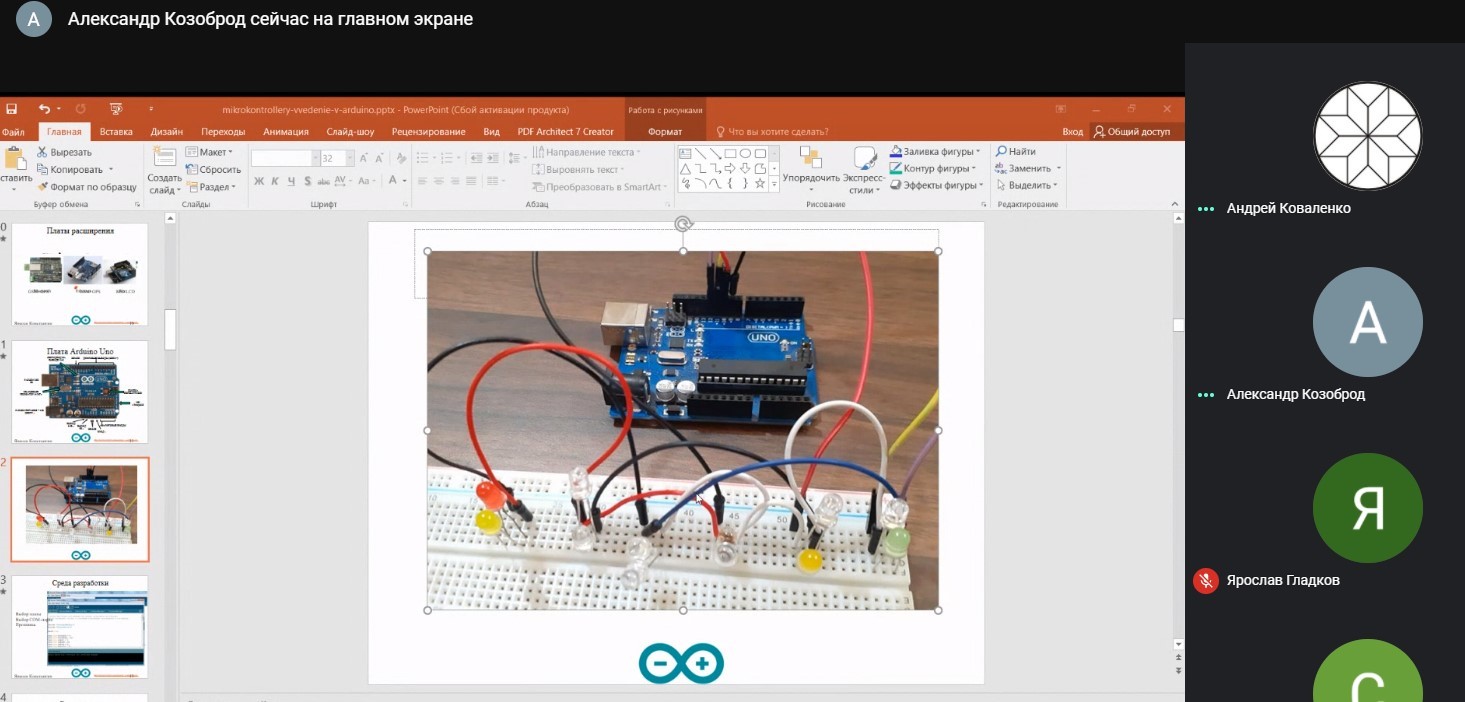Image resolution: width=1465 pixels, height=702 pixels.
Task: Click the Что вы хотите сделать search field
Action: click(772, 132)
